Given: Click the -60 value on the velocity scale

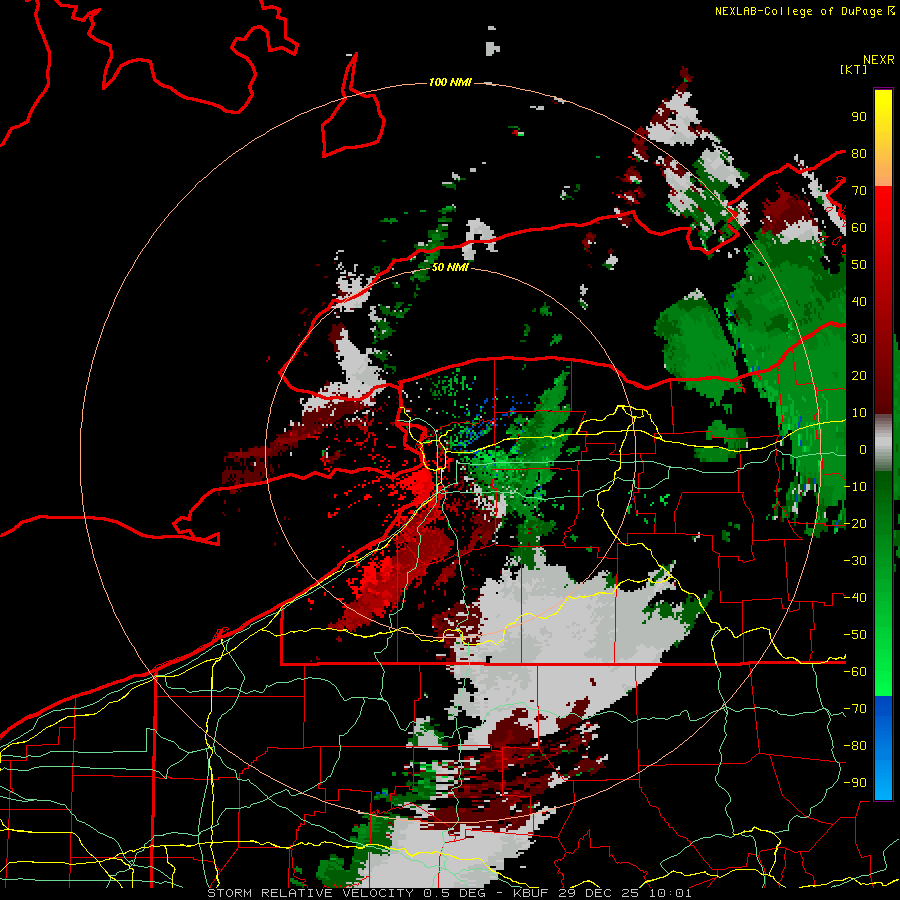Looking at the screenshot, I should (855, 672).
